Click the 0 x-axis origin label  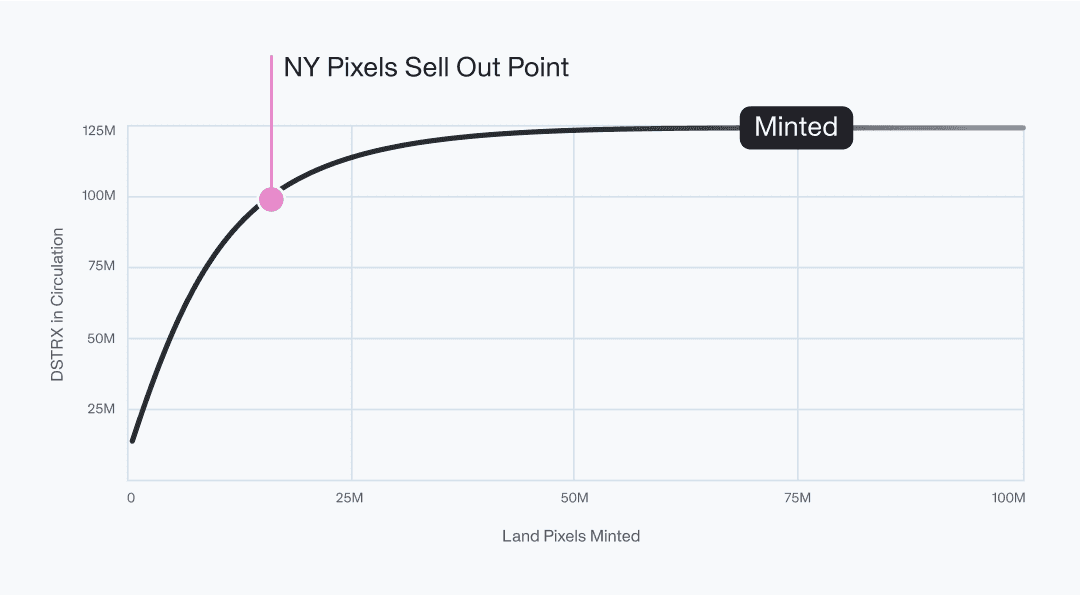[131, 498]
